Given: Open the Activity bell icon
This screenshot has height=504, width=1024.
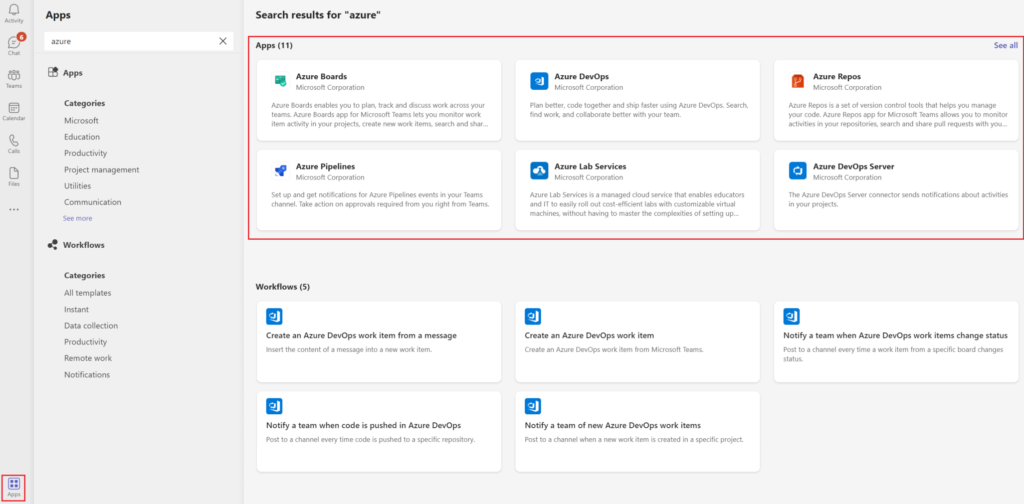Looking at the screenshot, I should click(14, 12).
